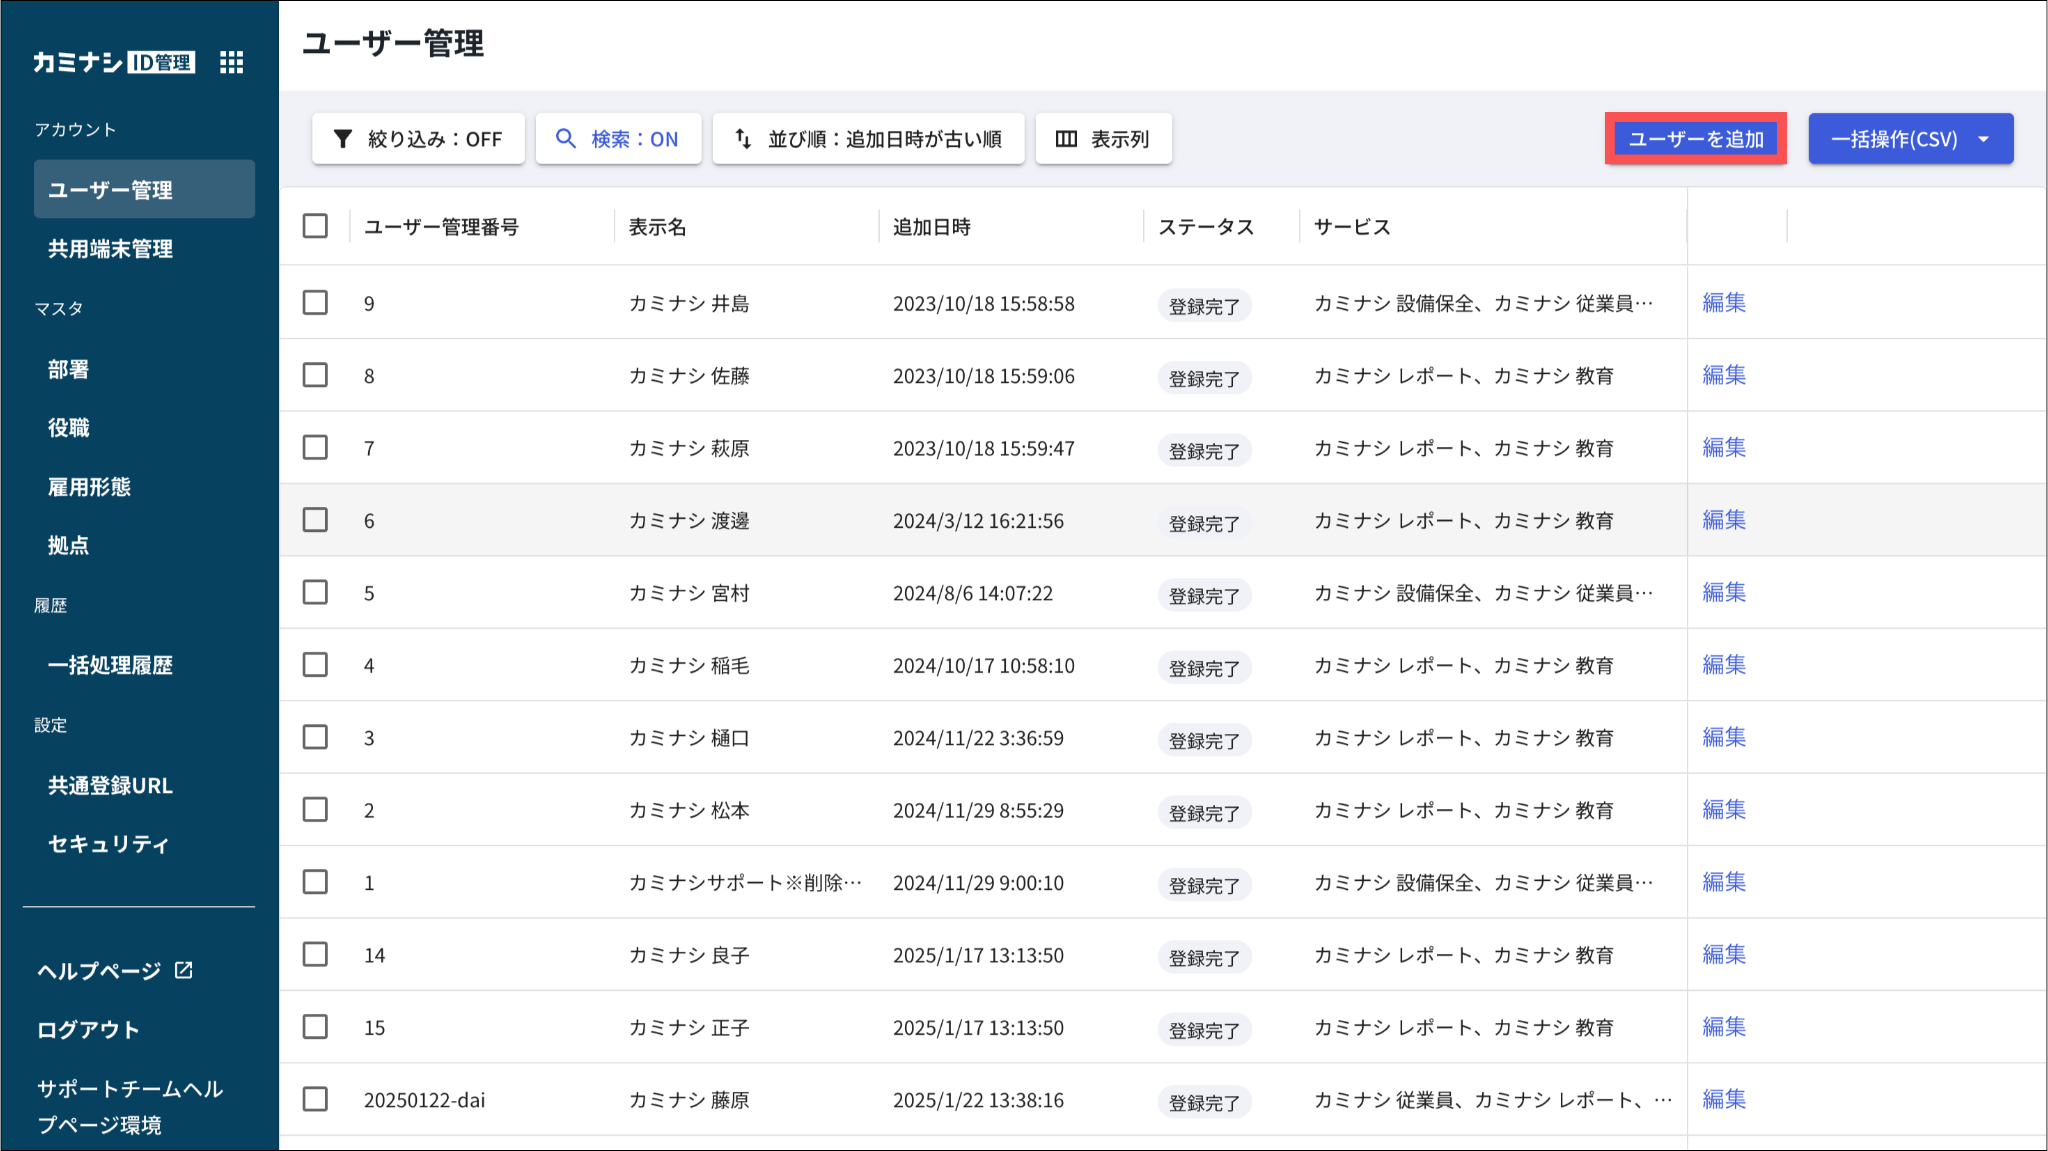Open セキュリティ settings menu item
The height and width of the screenshot is (1151, 2048).
pyautogui.click(x=108, y=844)
